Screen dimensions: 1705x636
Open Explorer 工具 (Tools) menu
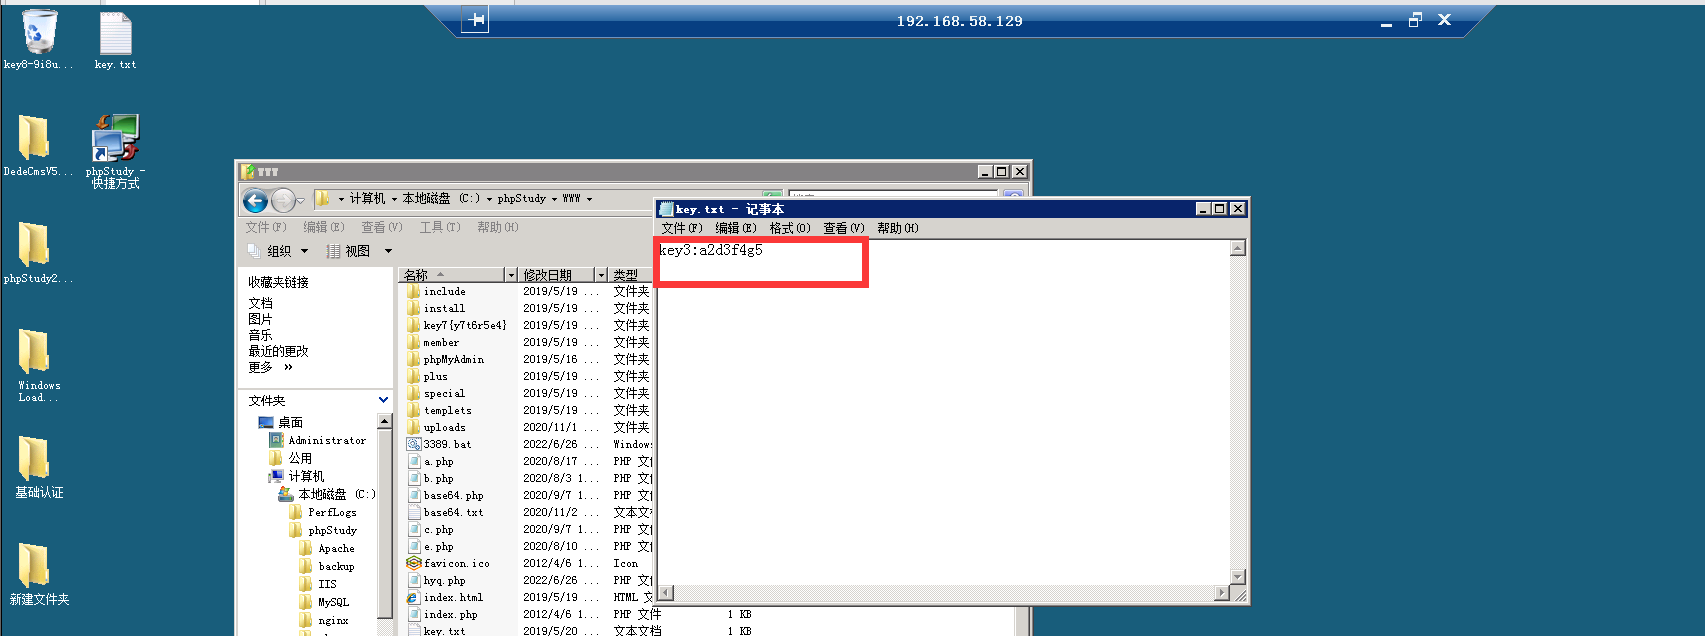439,227
